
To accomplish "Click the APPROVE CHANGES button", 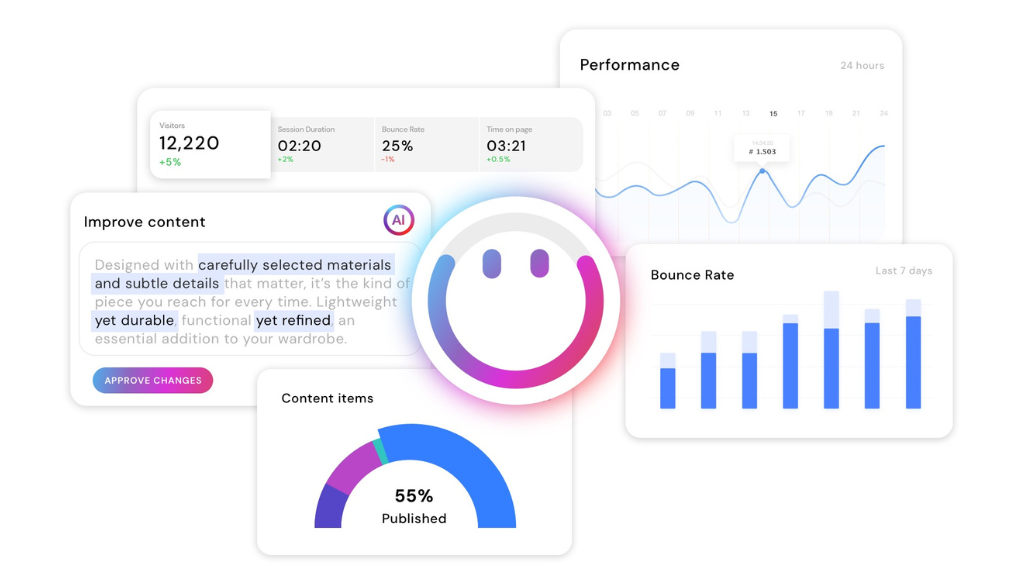I will coord(152,380).
